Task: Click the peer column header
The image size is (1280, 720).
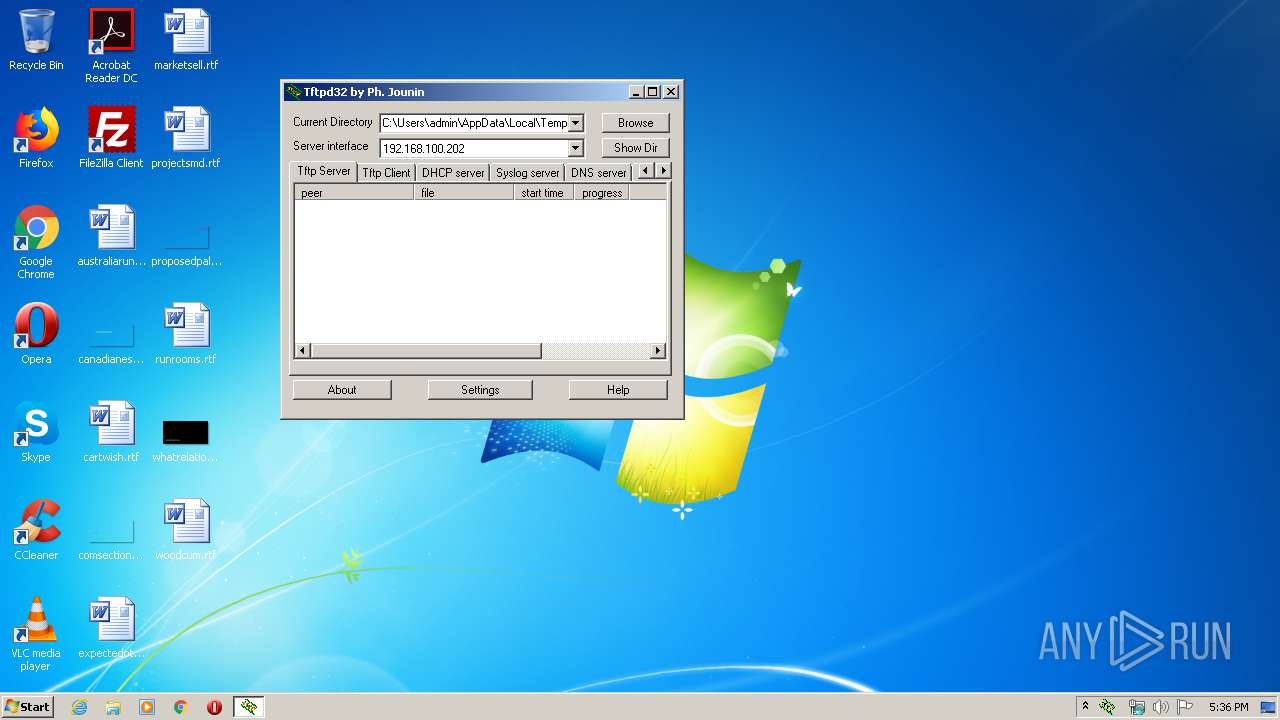Action: 354,193
